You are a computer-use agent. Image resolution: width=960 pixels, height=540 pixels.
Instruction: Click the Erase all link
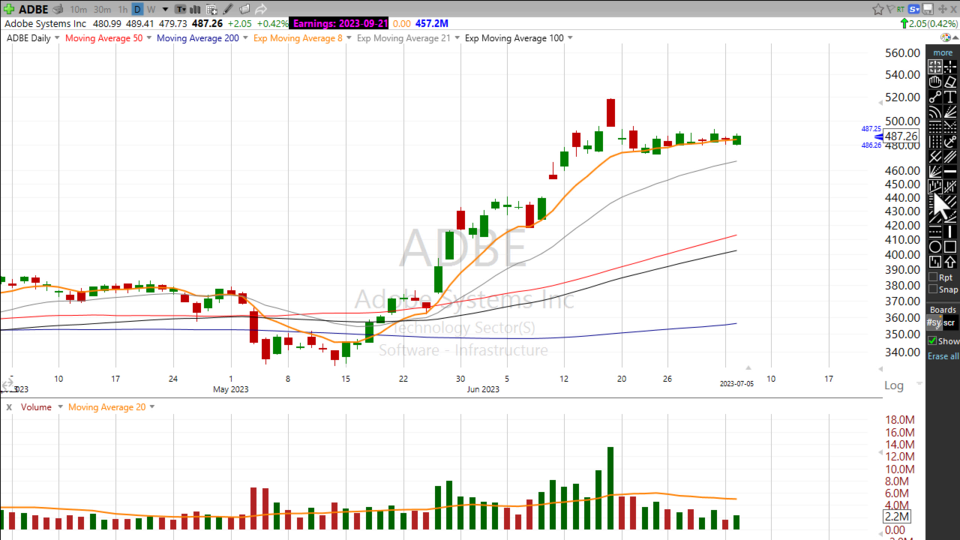(942, 356)
